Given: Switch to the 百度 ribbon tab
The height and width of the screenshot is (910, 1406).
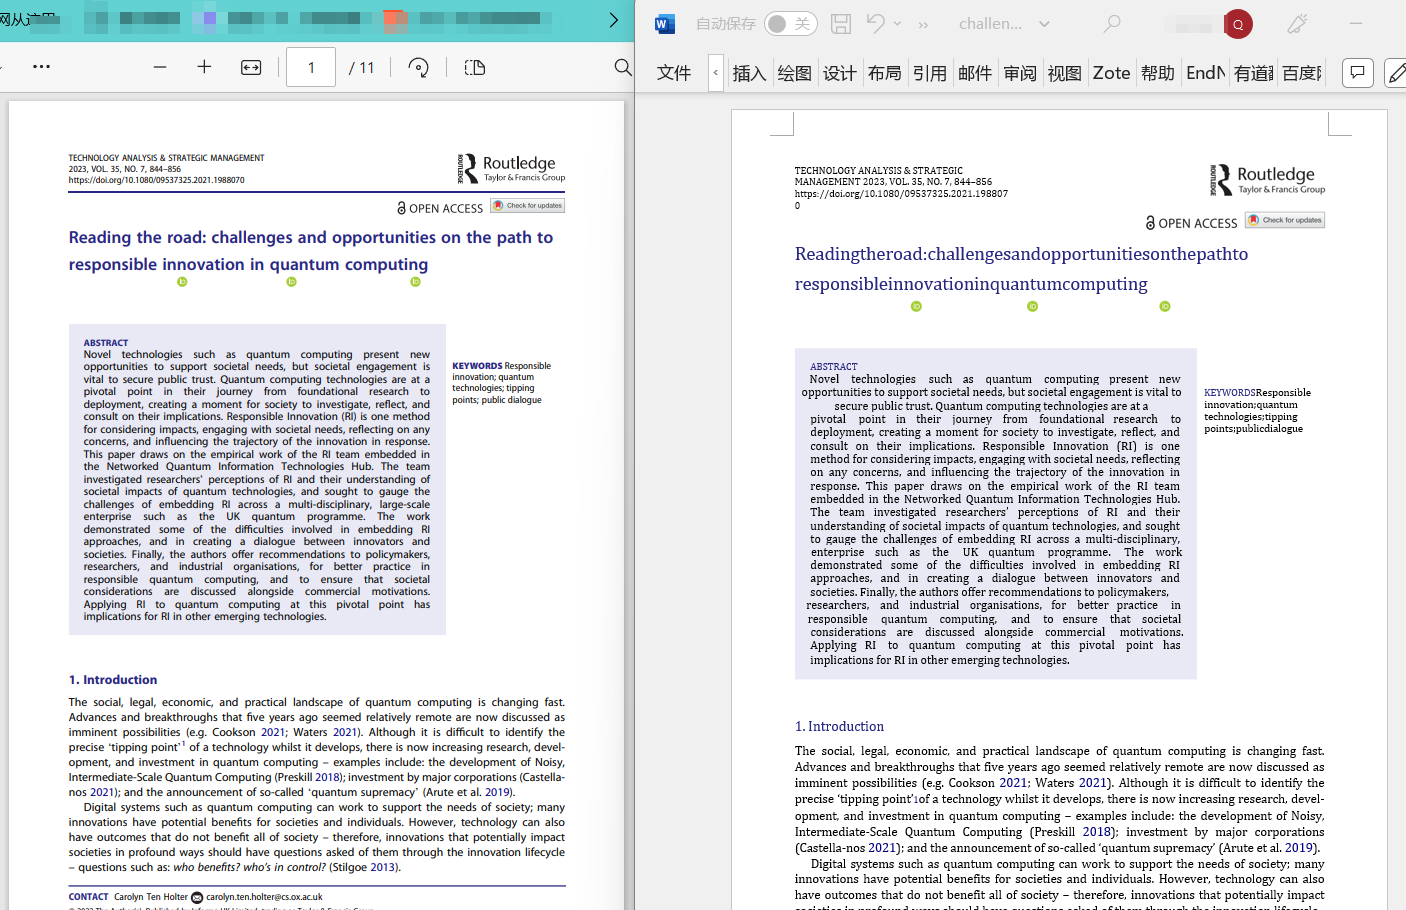Looking at the screenshot, I should pos(1301,73).
